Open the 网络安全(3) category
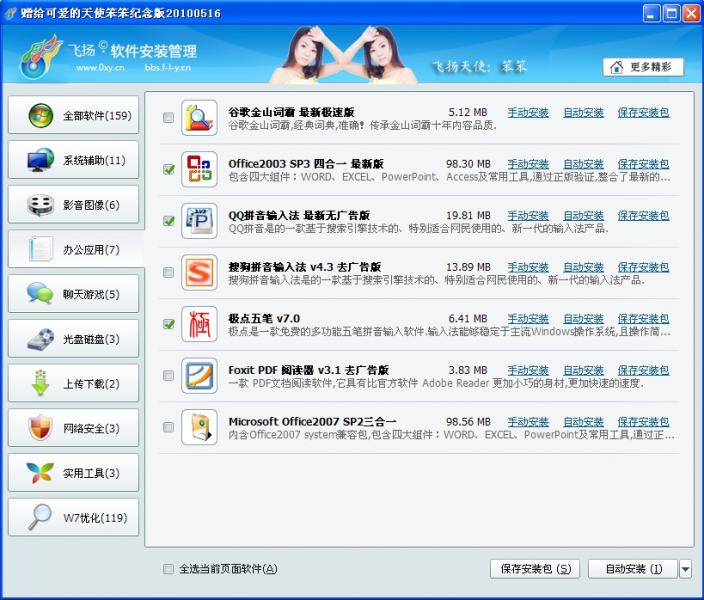 (74, 428)
